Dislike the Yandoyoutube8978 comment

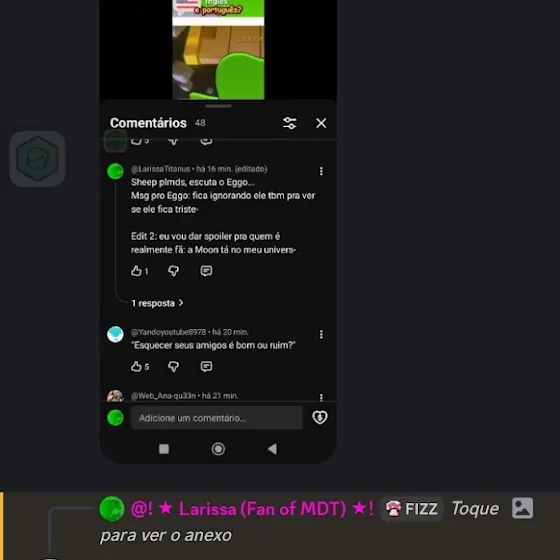[x=173, y=366]
